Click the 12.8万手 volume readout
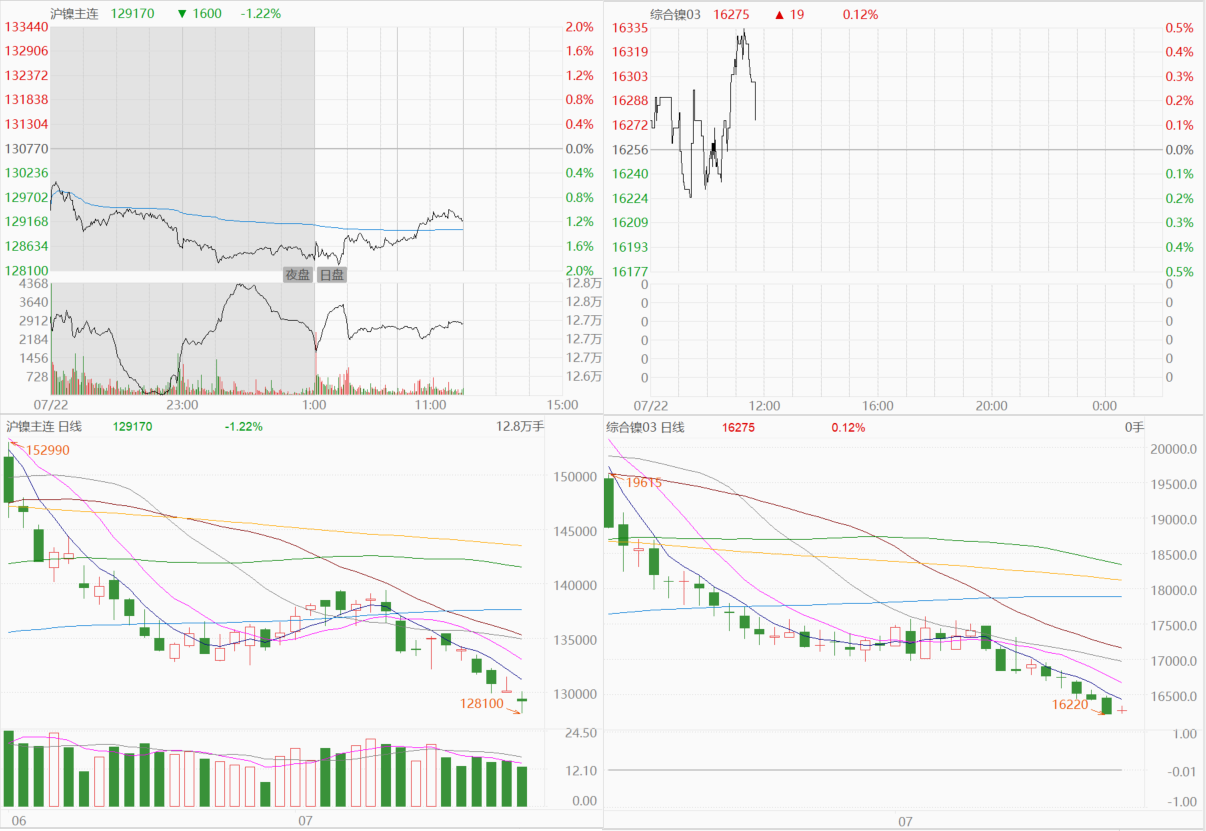This screenshot has height=831, width=1206. 520,427
